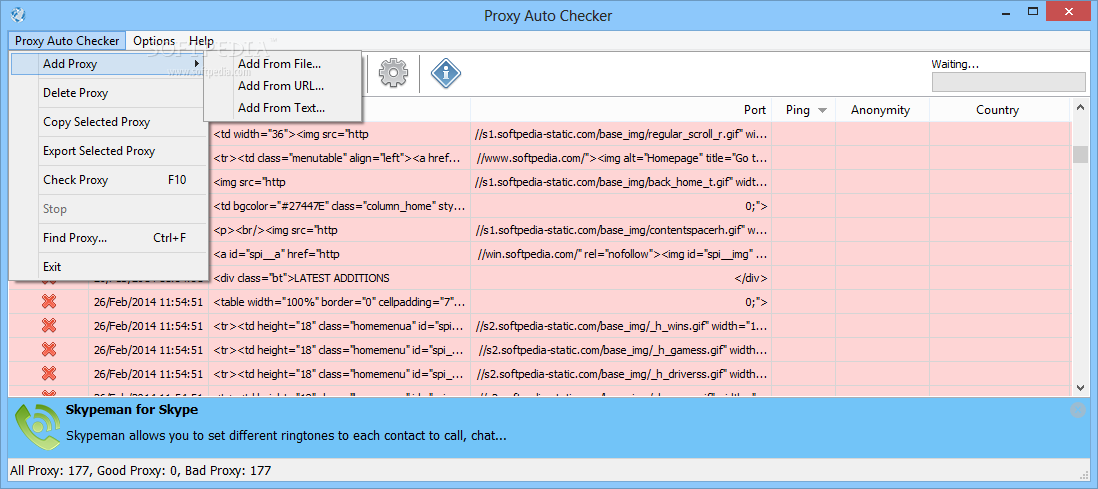Open the Skypeman for Skype link
Screen dimensions: 1098x489
tap(132, 409)
